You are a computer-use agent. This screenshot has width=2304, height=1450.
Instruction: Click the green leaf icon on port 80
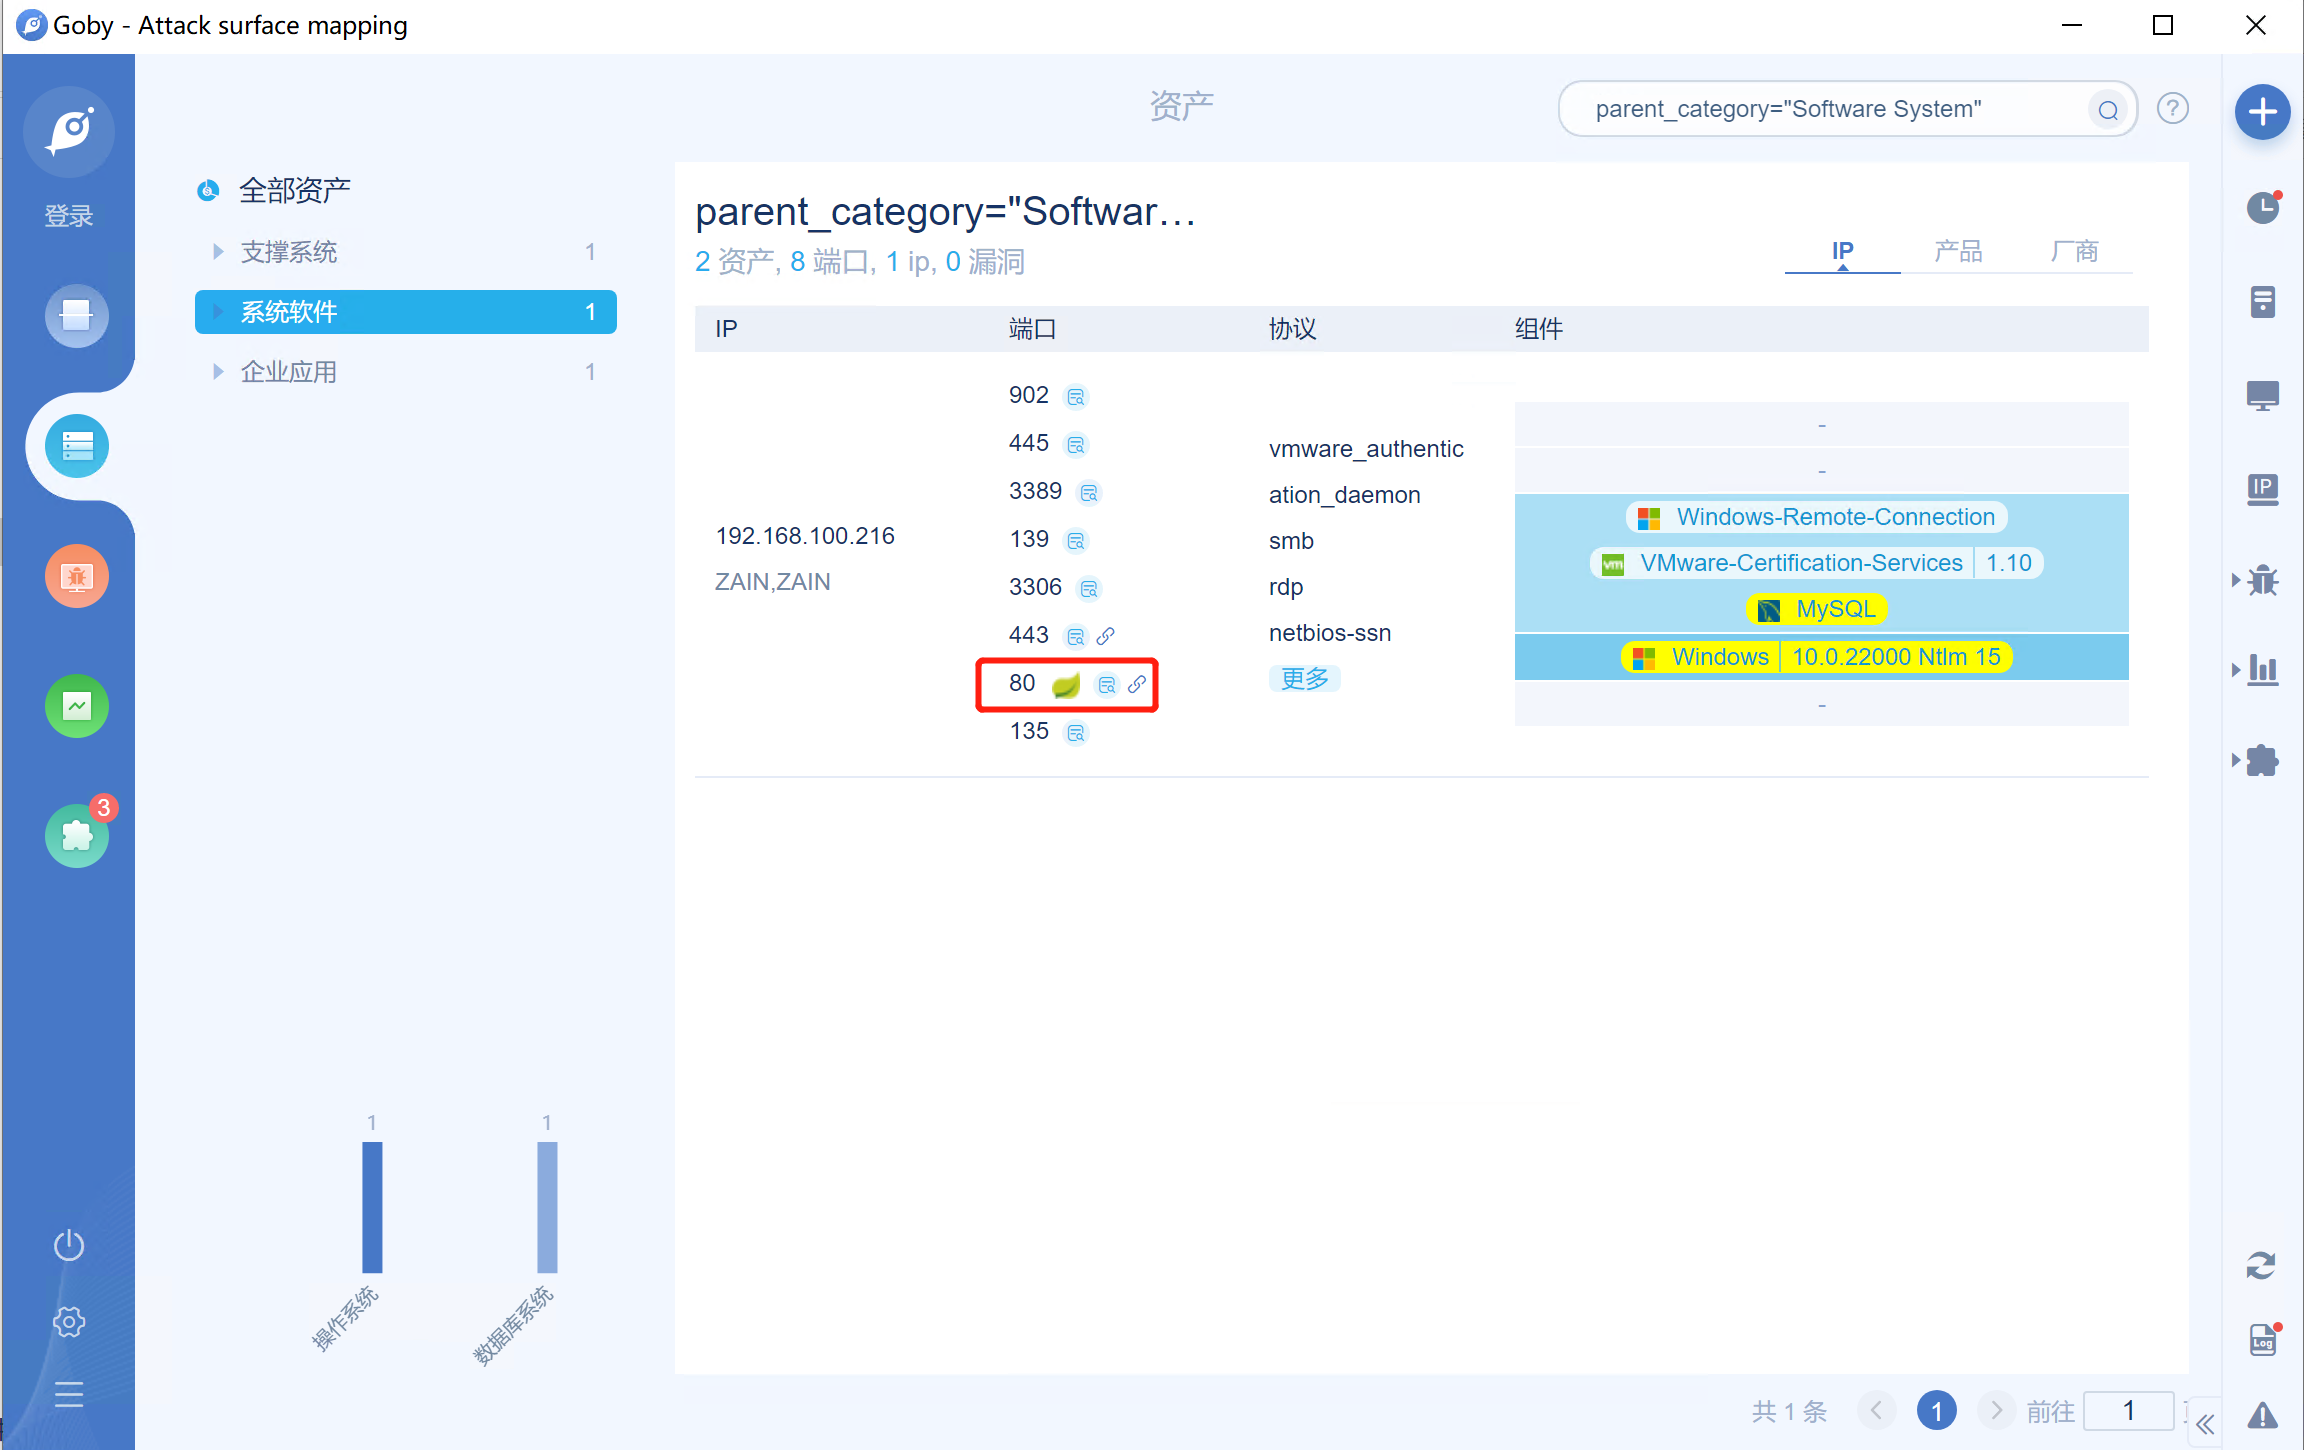coord(1066,685)
